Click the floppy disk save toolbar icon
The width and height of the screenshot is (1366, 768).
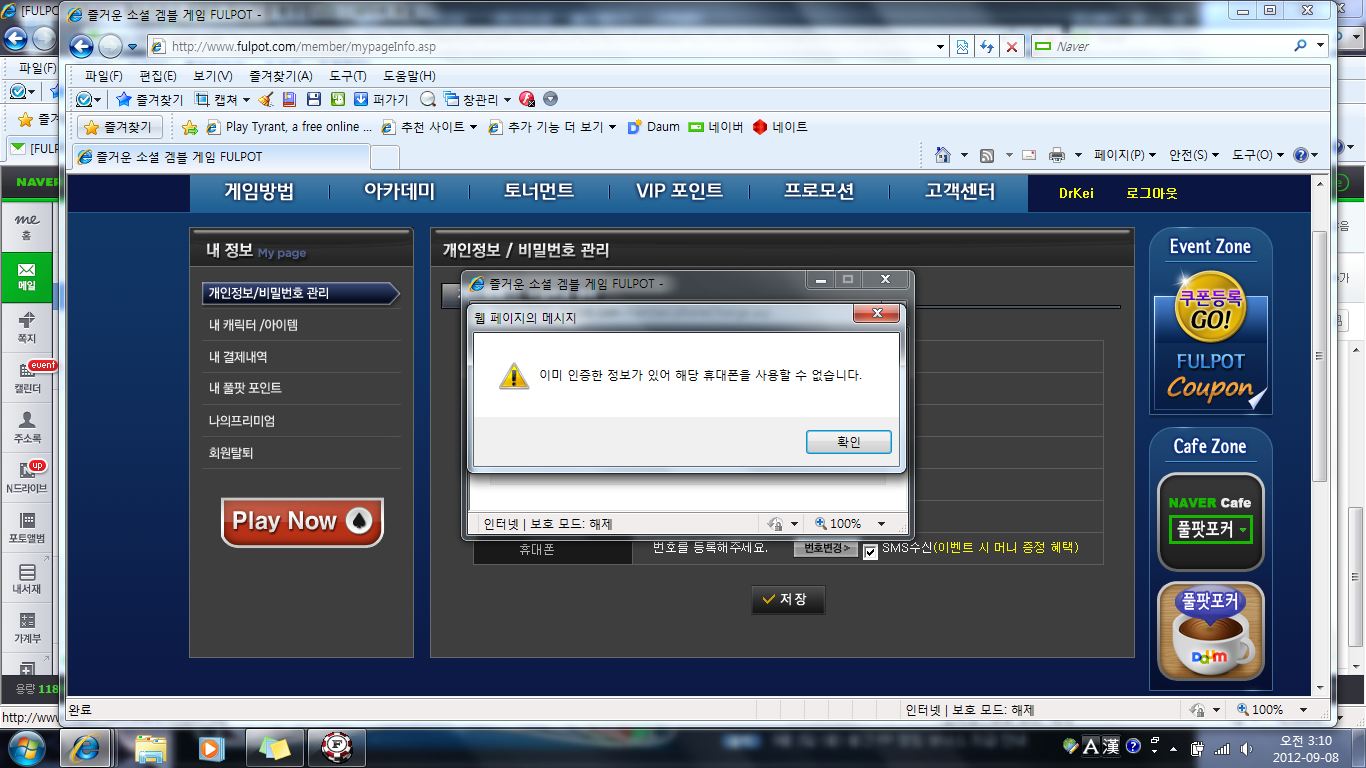(313, 100)
